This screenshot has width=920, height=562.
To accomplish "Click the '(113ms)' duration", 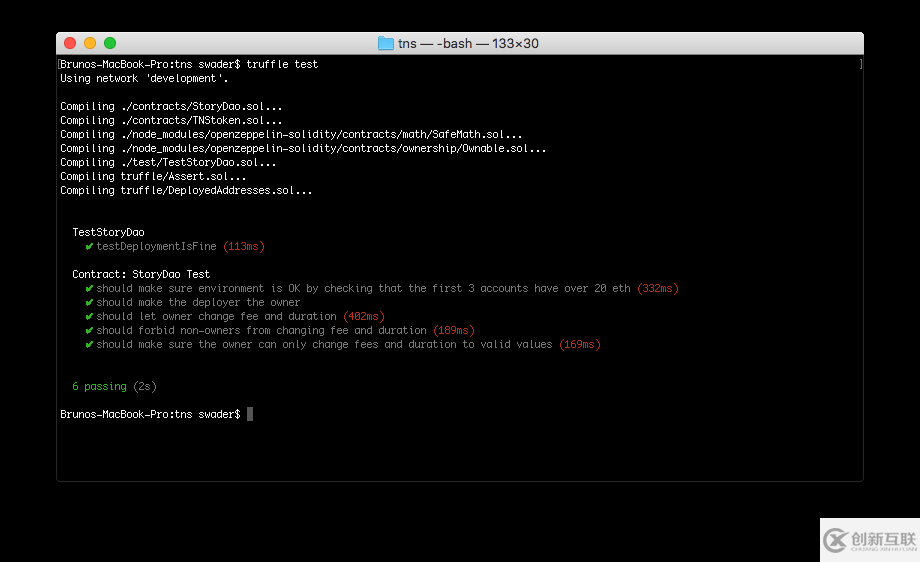I will [x=244, y=246].
